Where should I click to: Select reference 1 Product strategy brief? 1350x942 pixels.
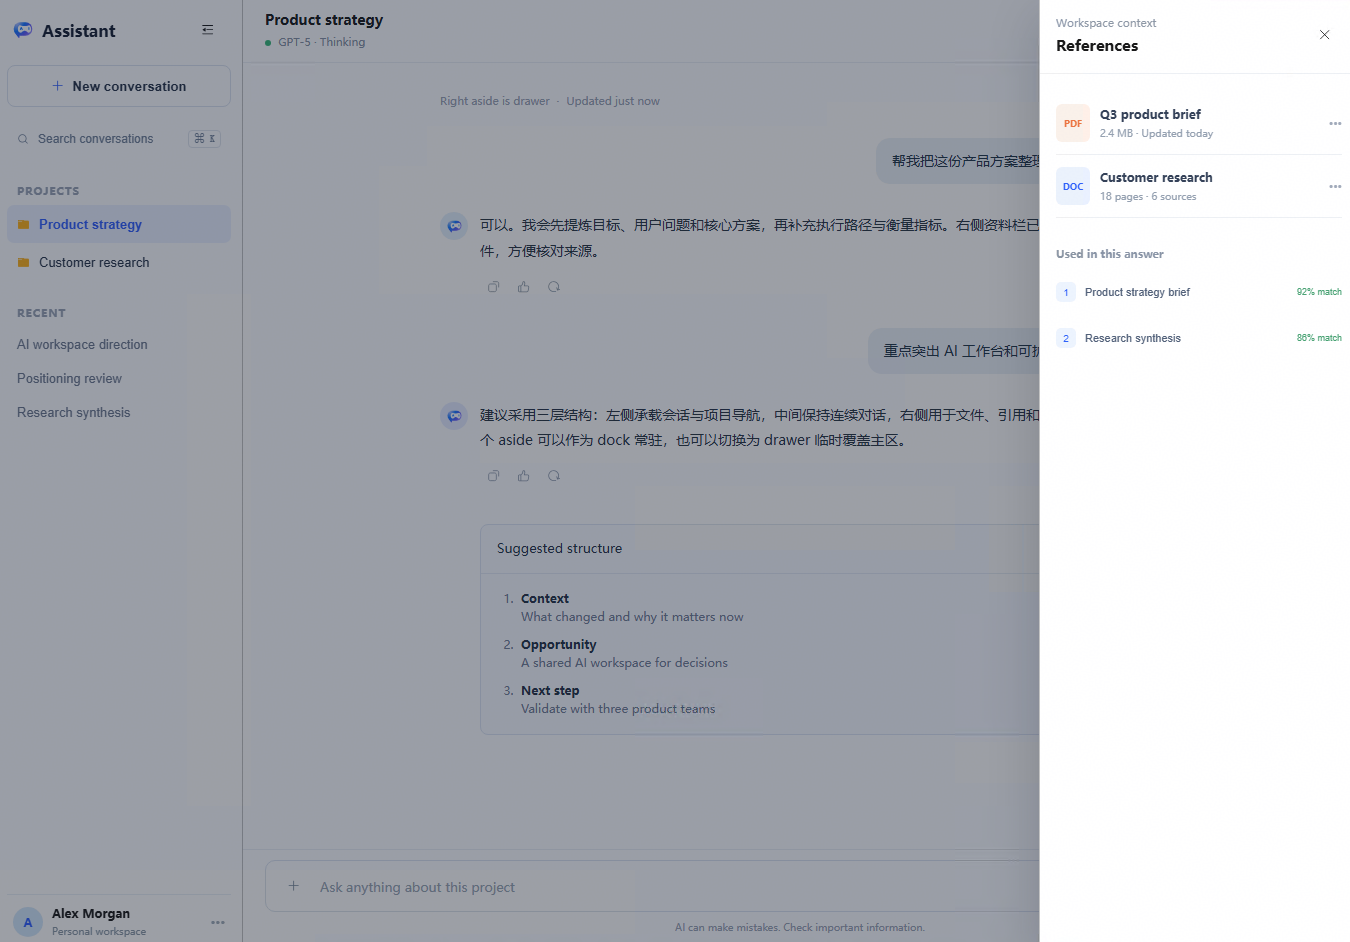(x=1199, y=292)
